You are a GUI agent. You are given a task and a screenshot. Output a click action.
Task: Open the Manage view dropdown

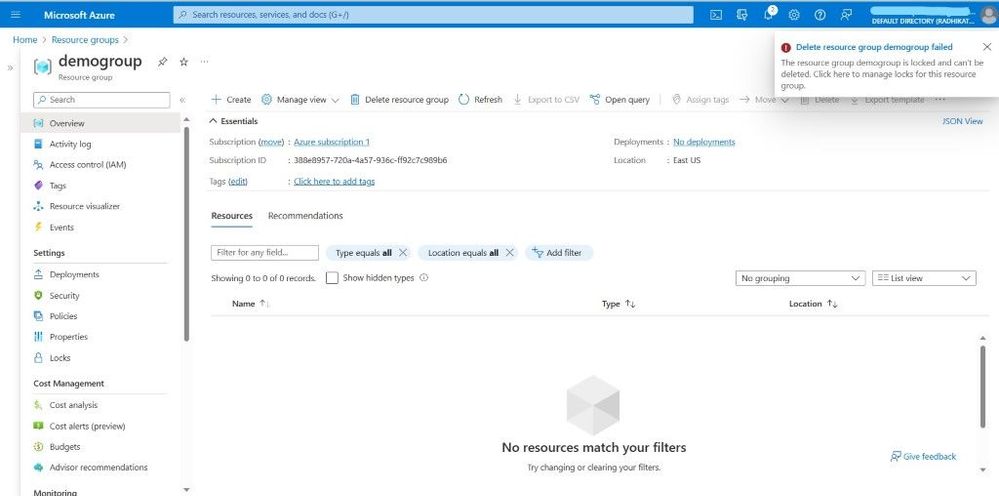coord(301,99)
